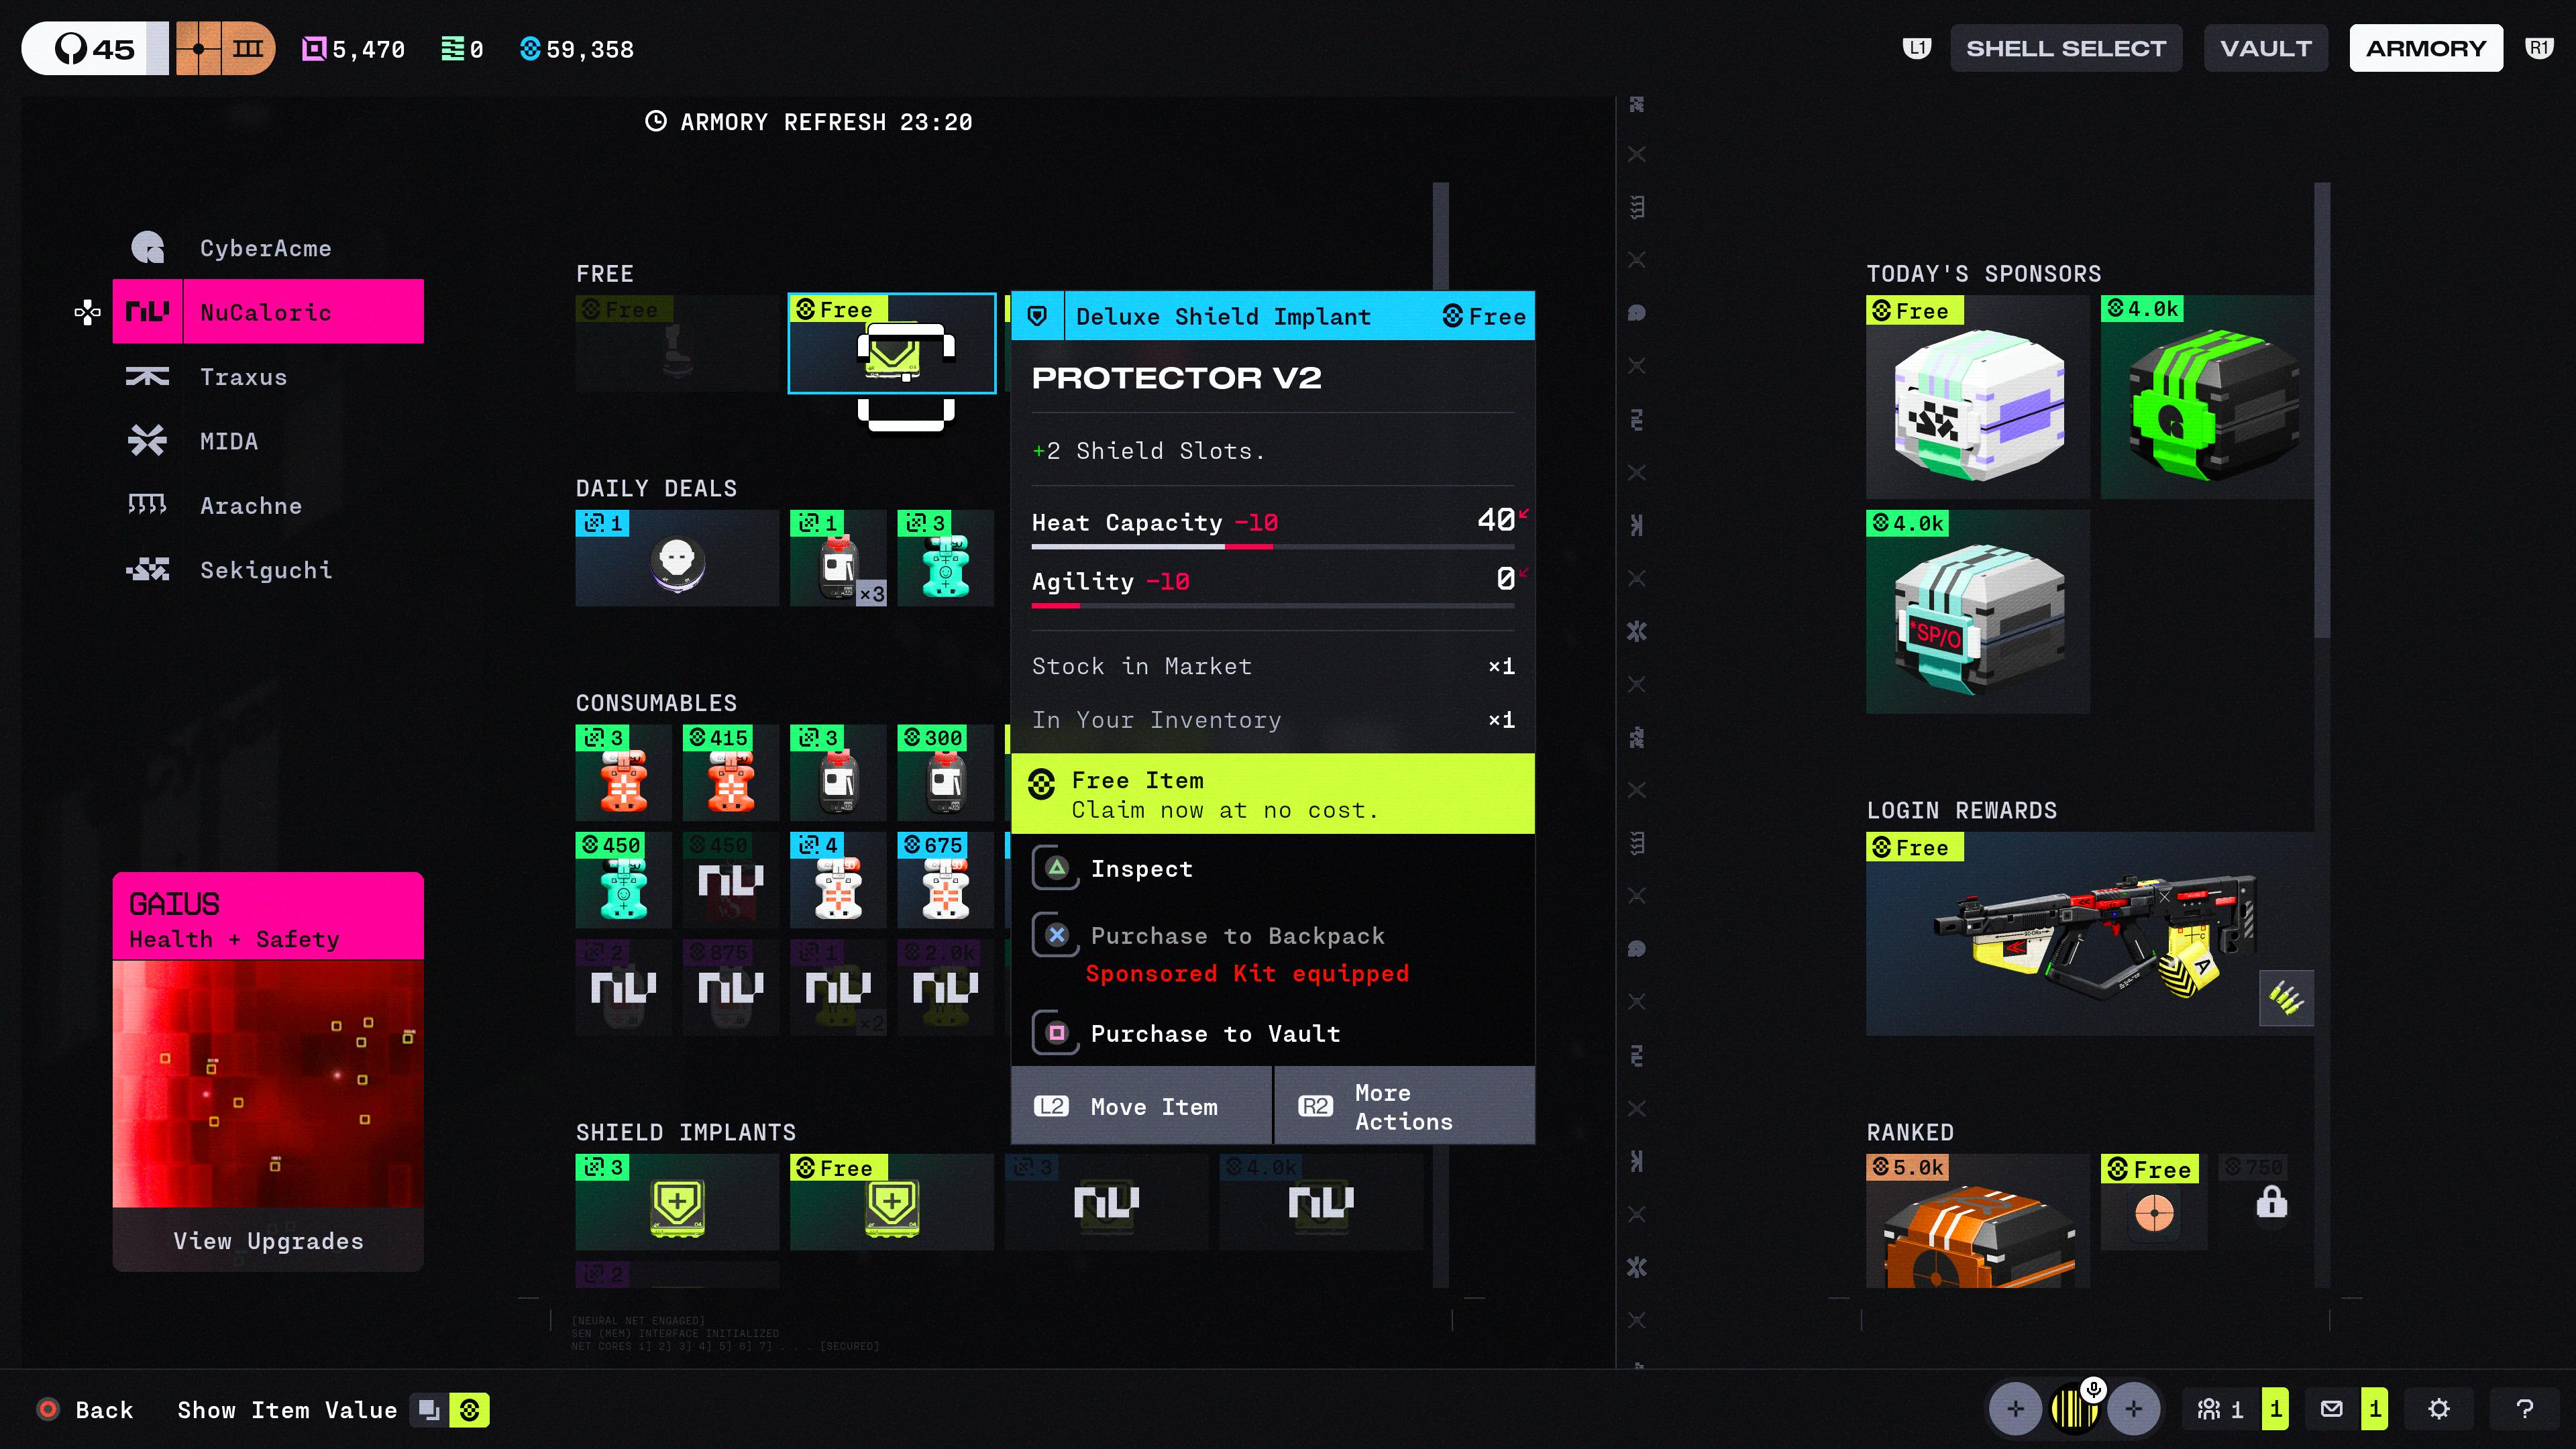The width and height of the screenshot is (2576, 1449).
Task: Open the free white sponsor crate
Action: coord(1977,397)
